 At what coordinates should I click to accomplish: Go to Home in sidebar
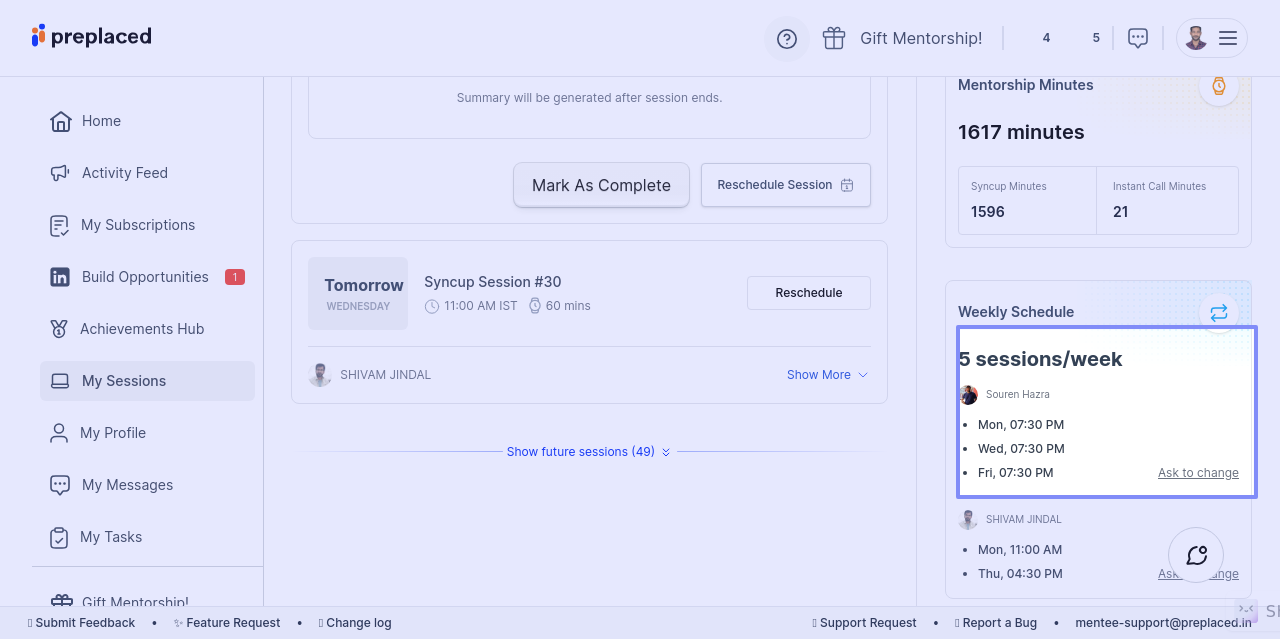(x=101, y=121)
